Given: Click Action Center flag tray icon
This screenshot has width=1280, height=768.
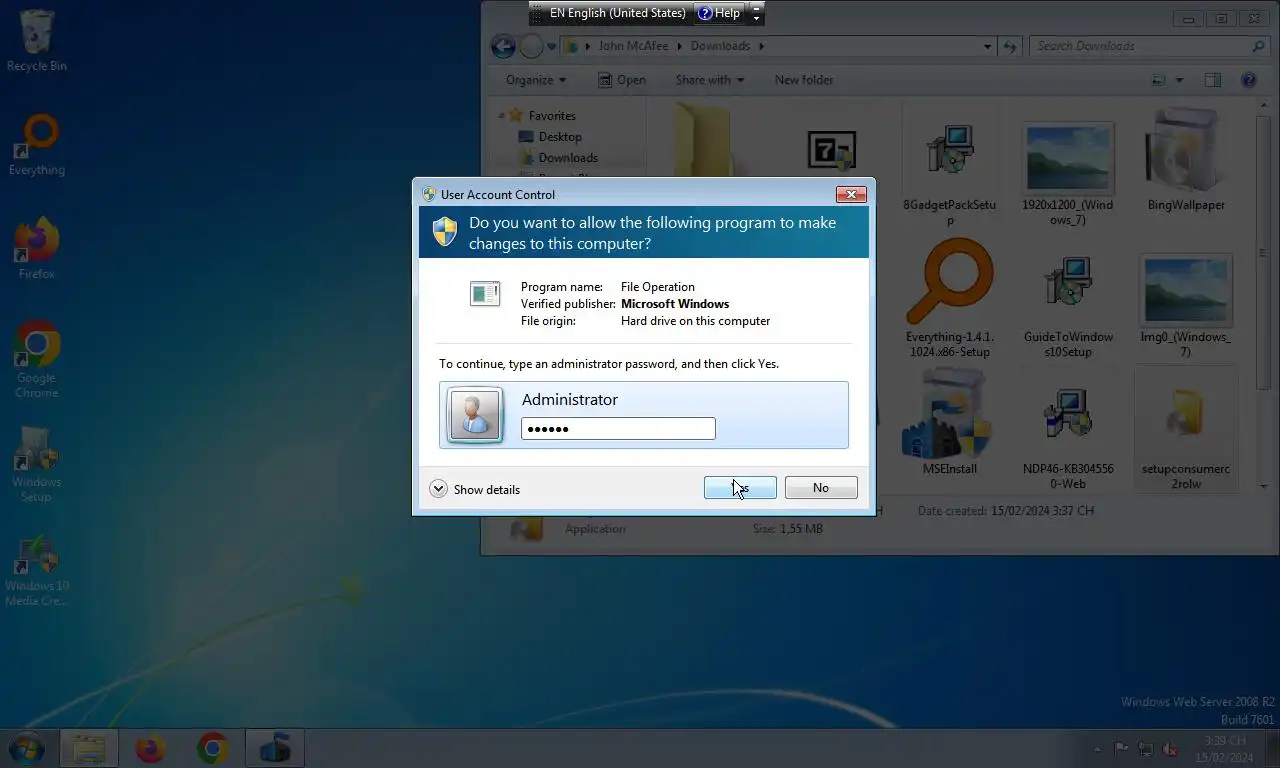Looking at the screenshot, I should point(1121,749).
